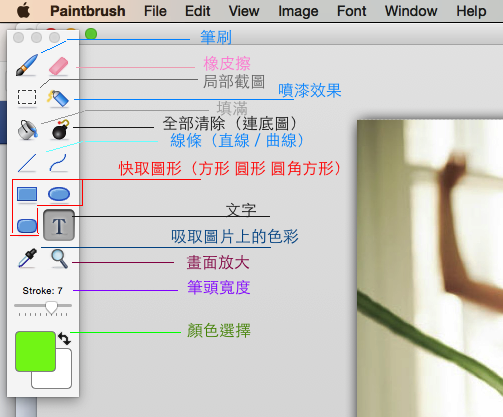The width and height of the screenshot is (503, 417).
Task: Select the pink Eraser tool
Action: pyautogui.click(x=59, y=66)
